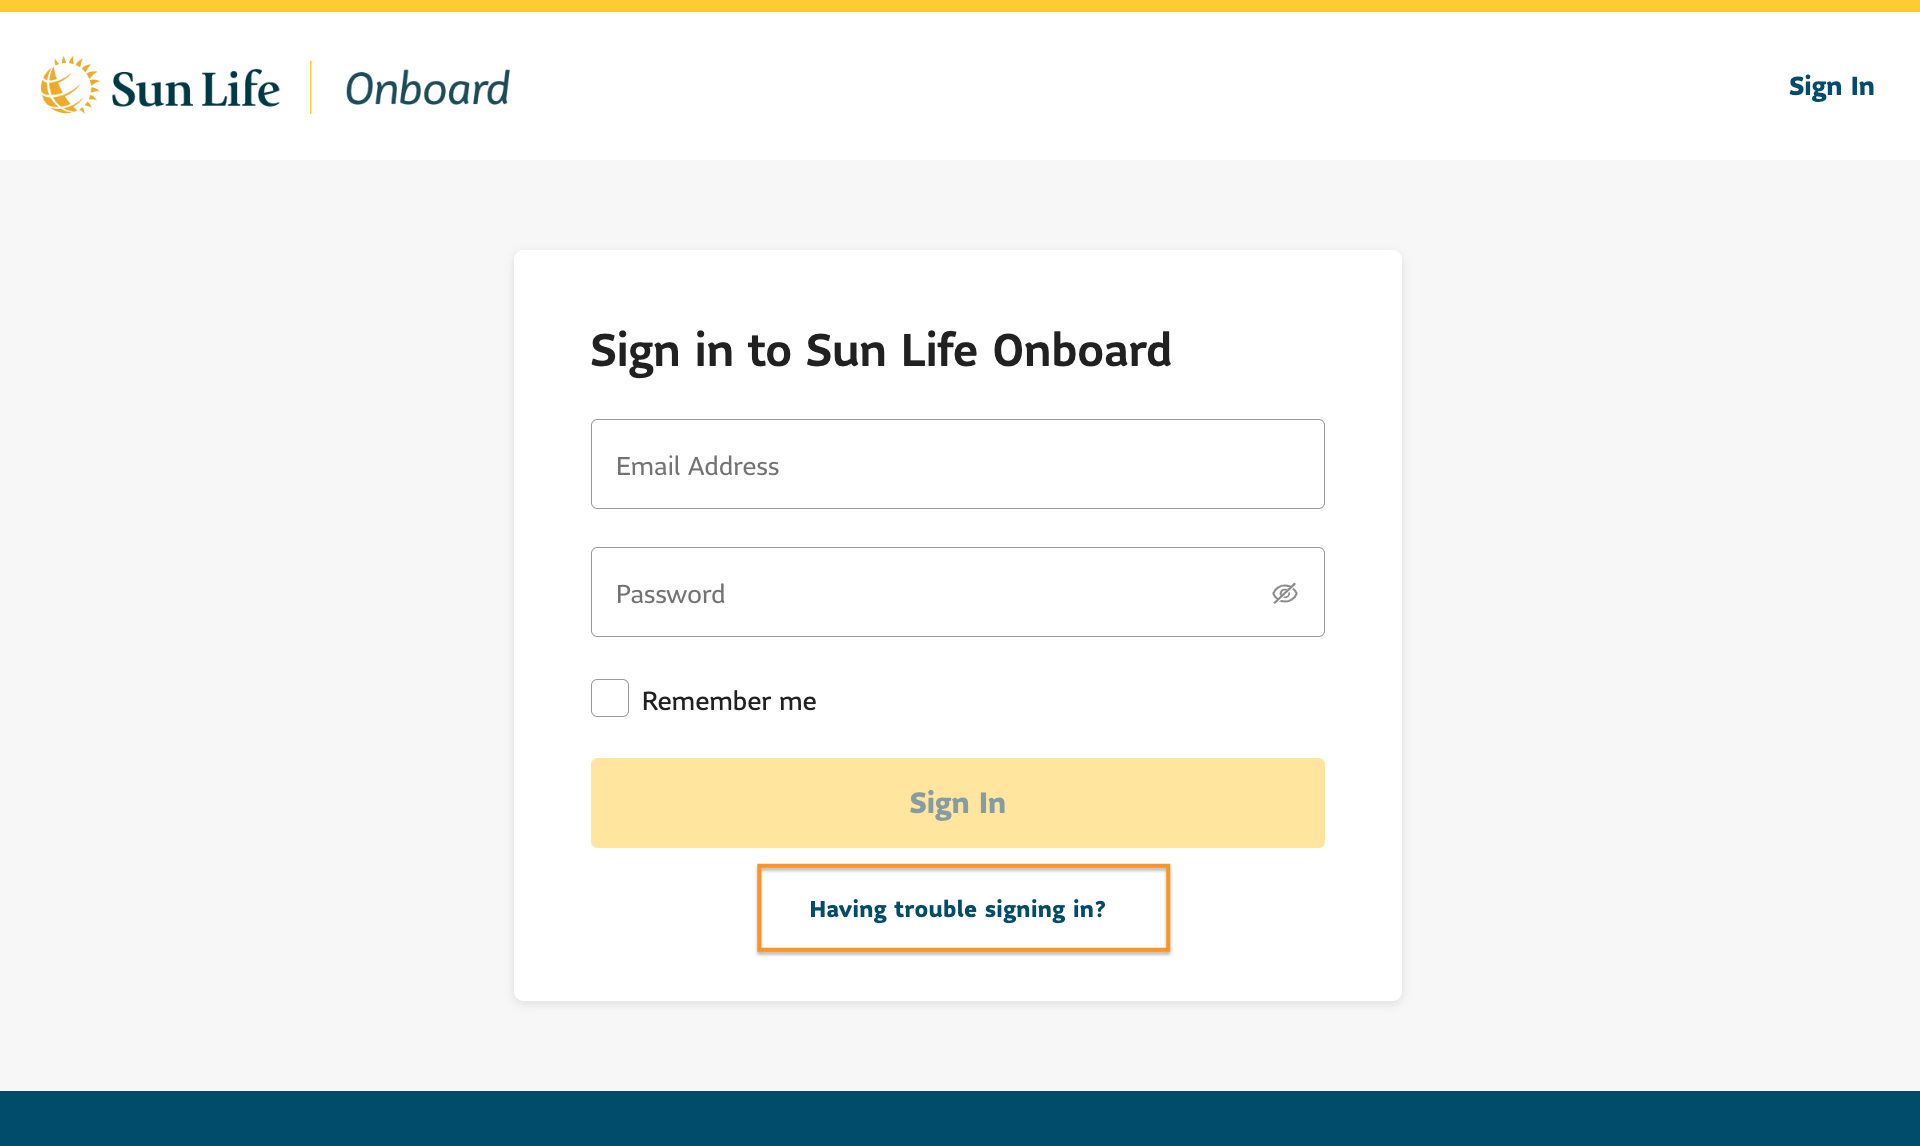Viewport: 1920px width, 1146px height.
Task: Click the yellow divider beside Onboard
Action: coord(311,87)
